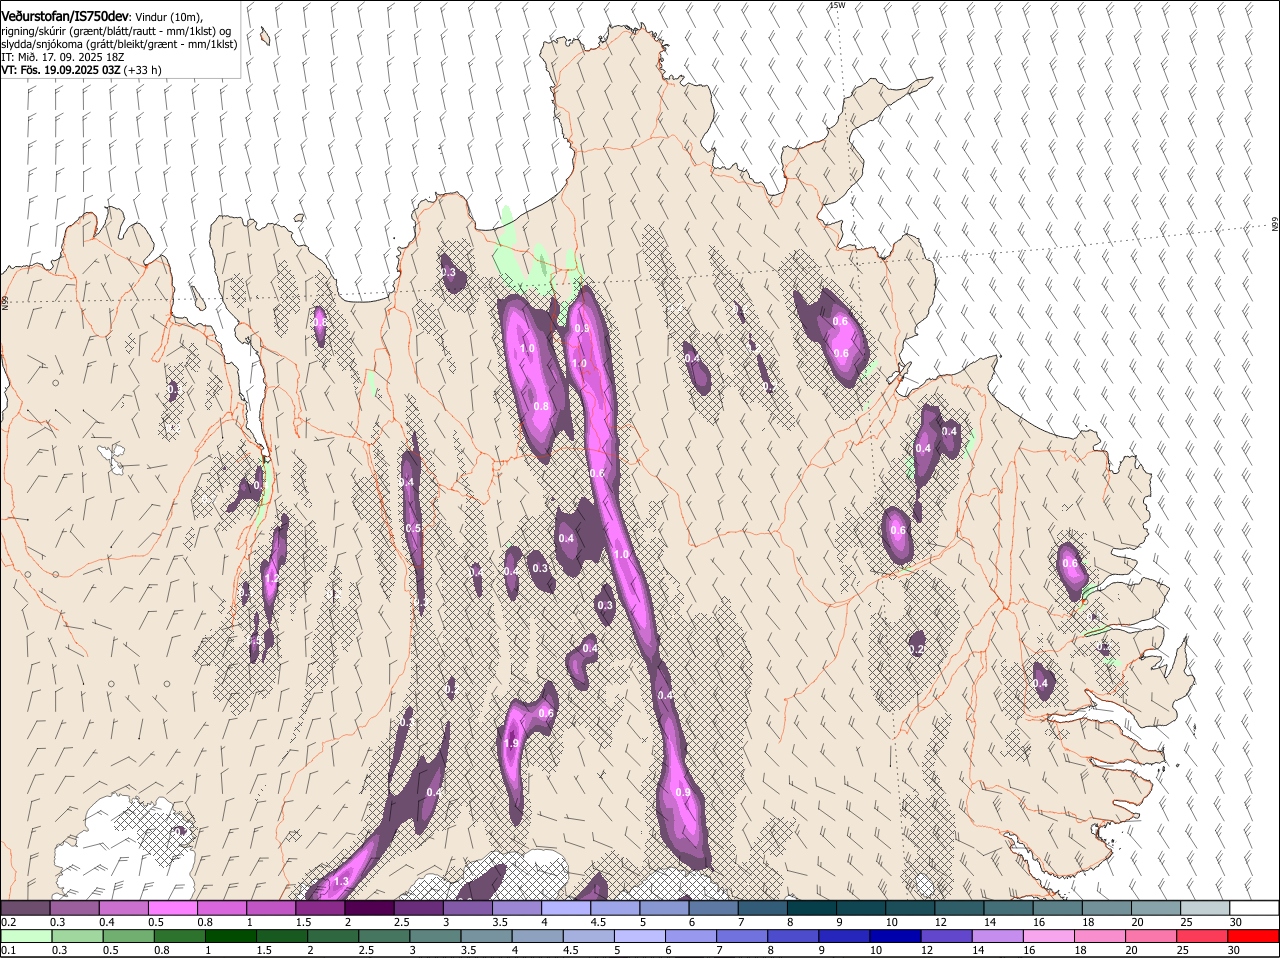1280x958 pixels.
Task: Click the '1.9' precipitation value on the map
Action: pyautogui.click(x=511, y=744)
